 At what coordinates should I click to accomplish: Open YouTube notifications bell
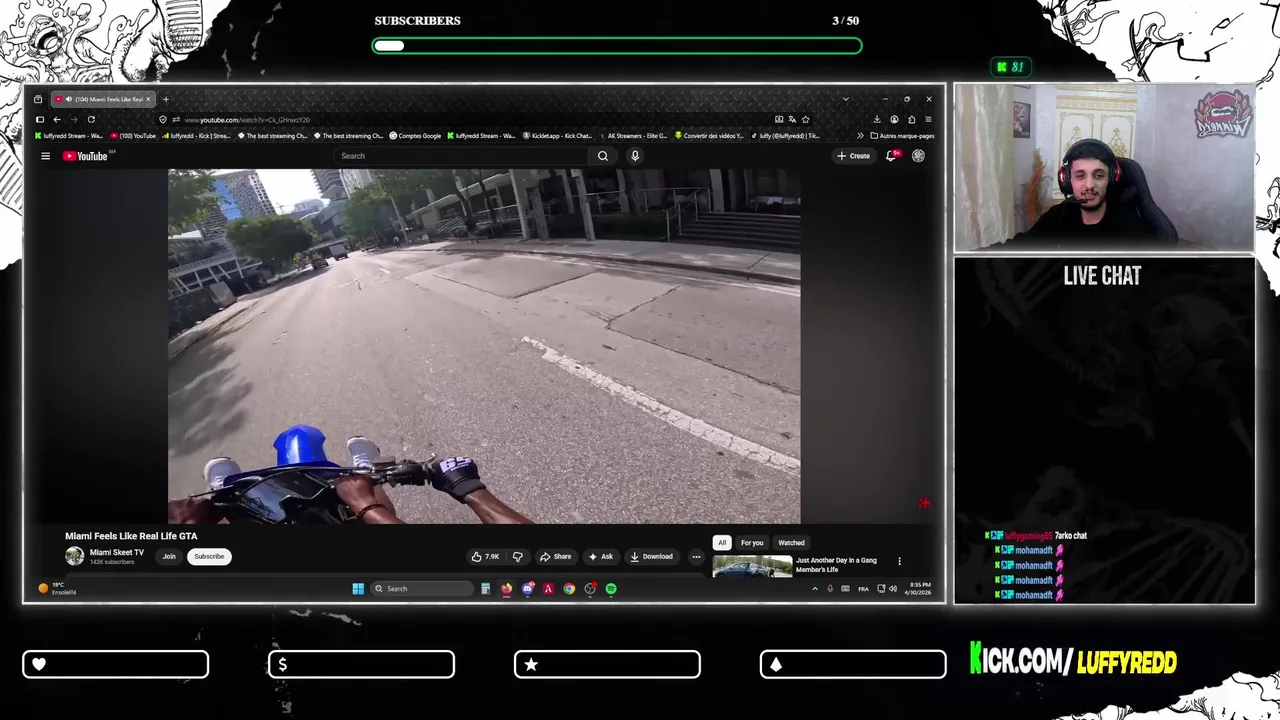tap(892, 156)
